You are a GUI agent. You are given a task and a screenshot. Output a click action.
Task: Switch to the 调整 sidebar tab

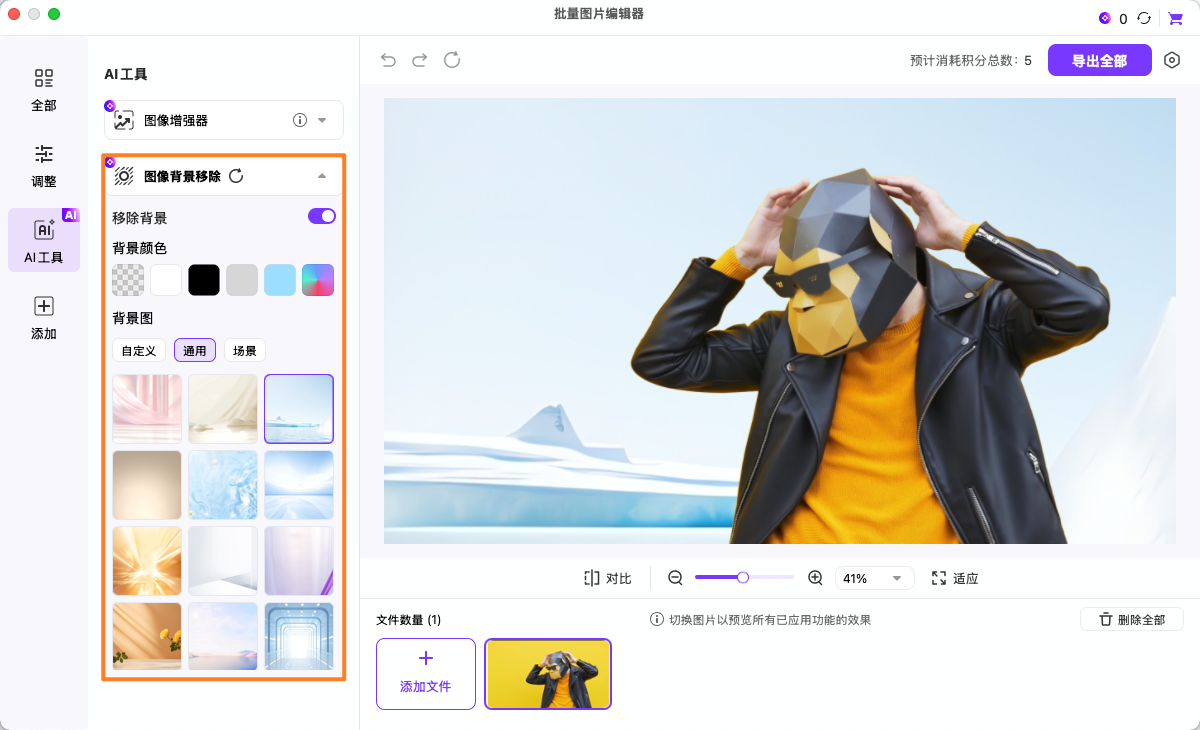(x=44, y=165)
